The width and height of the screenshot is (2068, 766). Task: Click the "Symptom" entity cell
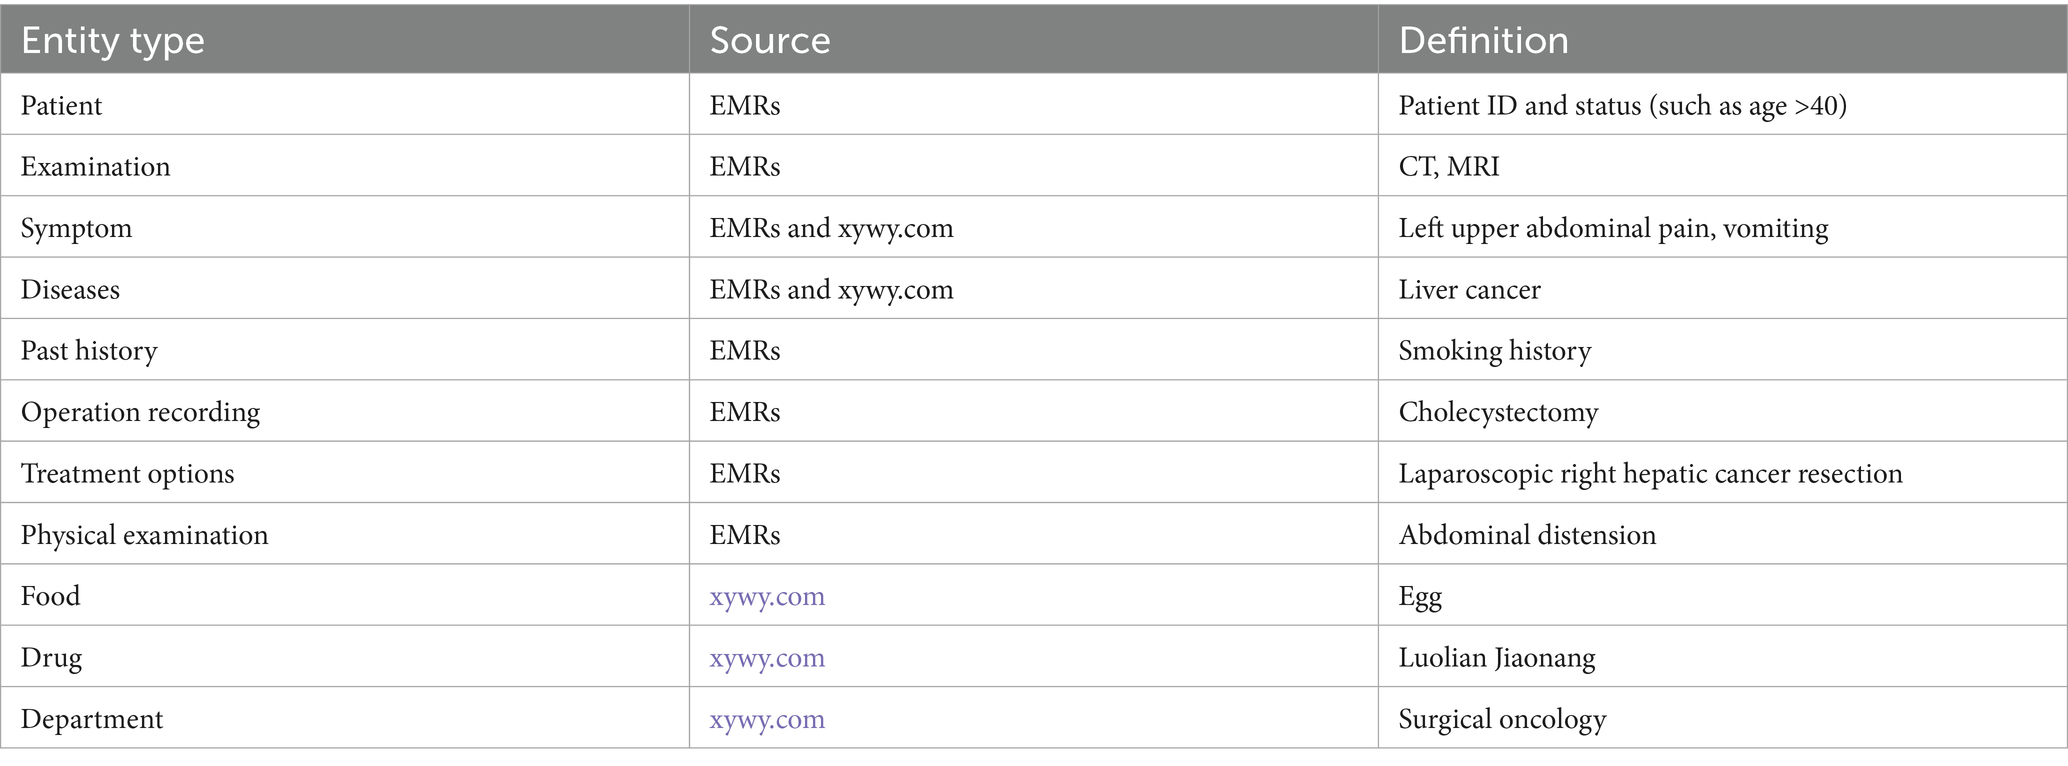pyautogui.click(x=77, y=229)
